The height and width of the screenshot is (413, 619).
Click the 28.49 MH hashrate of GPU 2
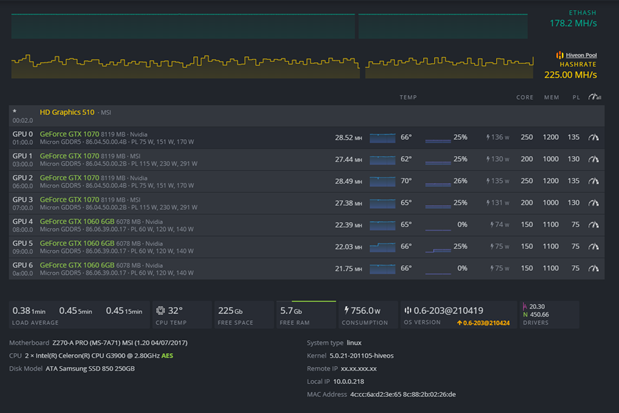[x=348, y=181]
